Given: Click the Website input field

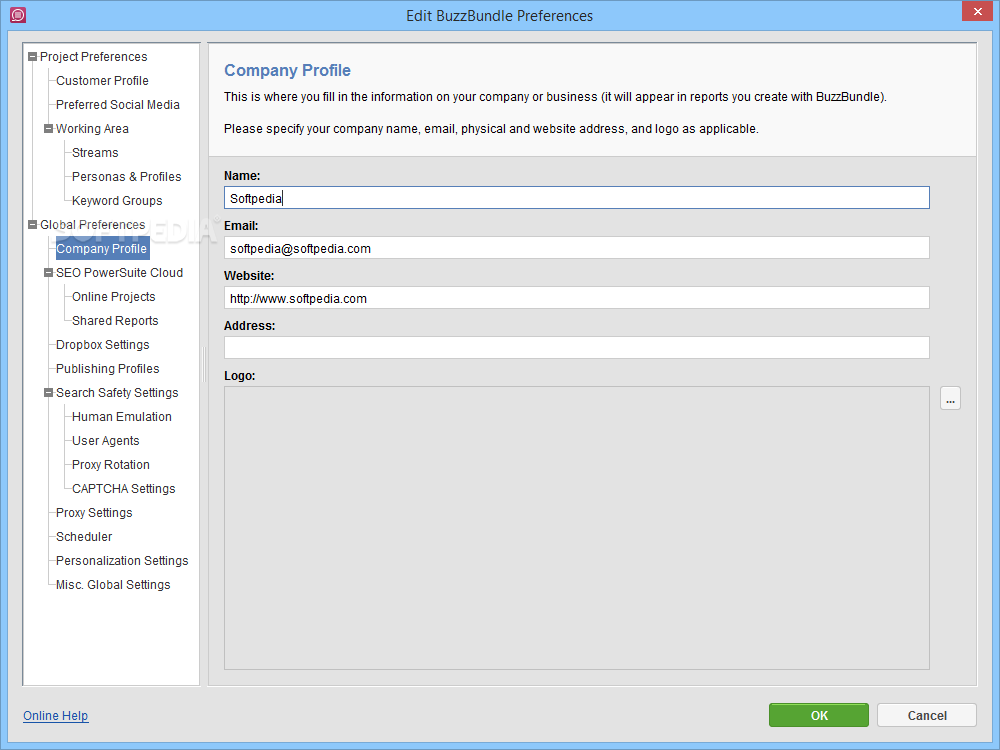Looking at the screenshot, I should tap(577, 298).
